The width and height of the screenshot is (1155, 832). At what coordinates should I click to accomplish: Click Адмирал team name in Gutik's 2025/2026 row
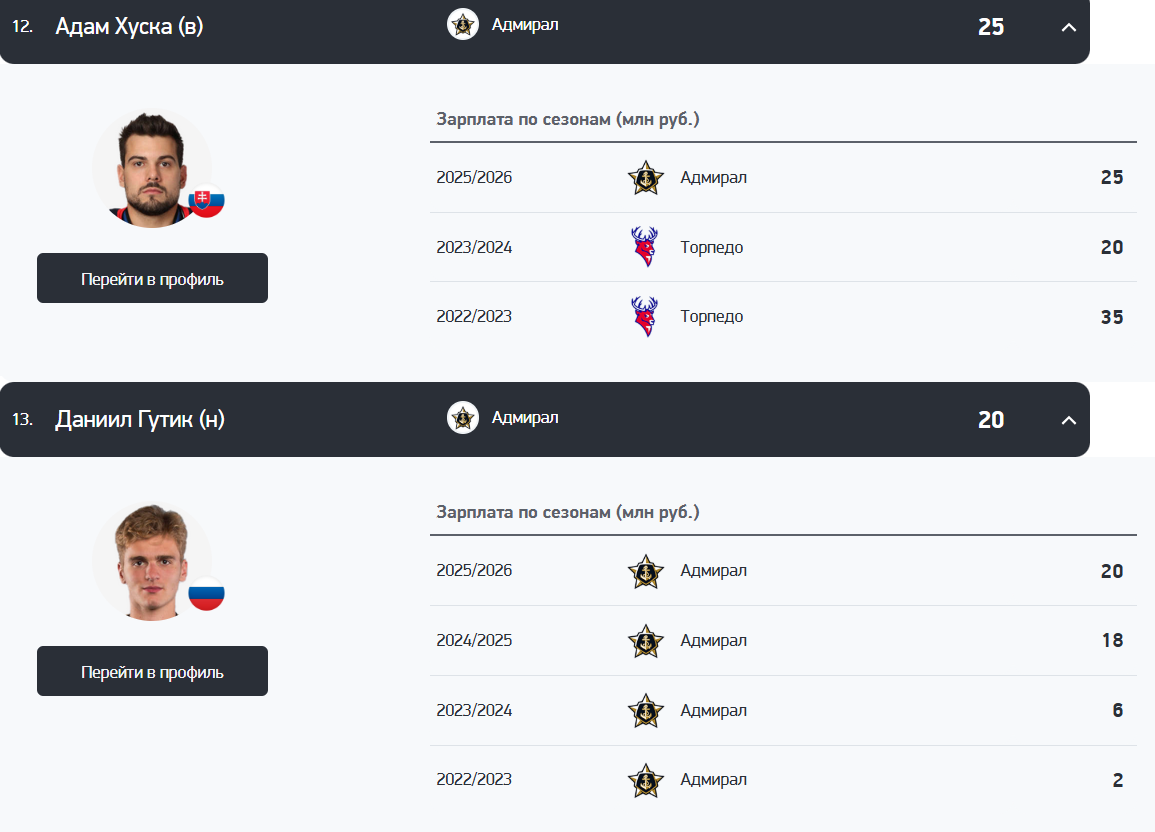[713, 571]
